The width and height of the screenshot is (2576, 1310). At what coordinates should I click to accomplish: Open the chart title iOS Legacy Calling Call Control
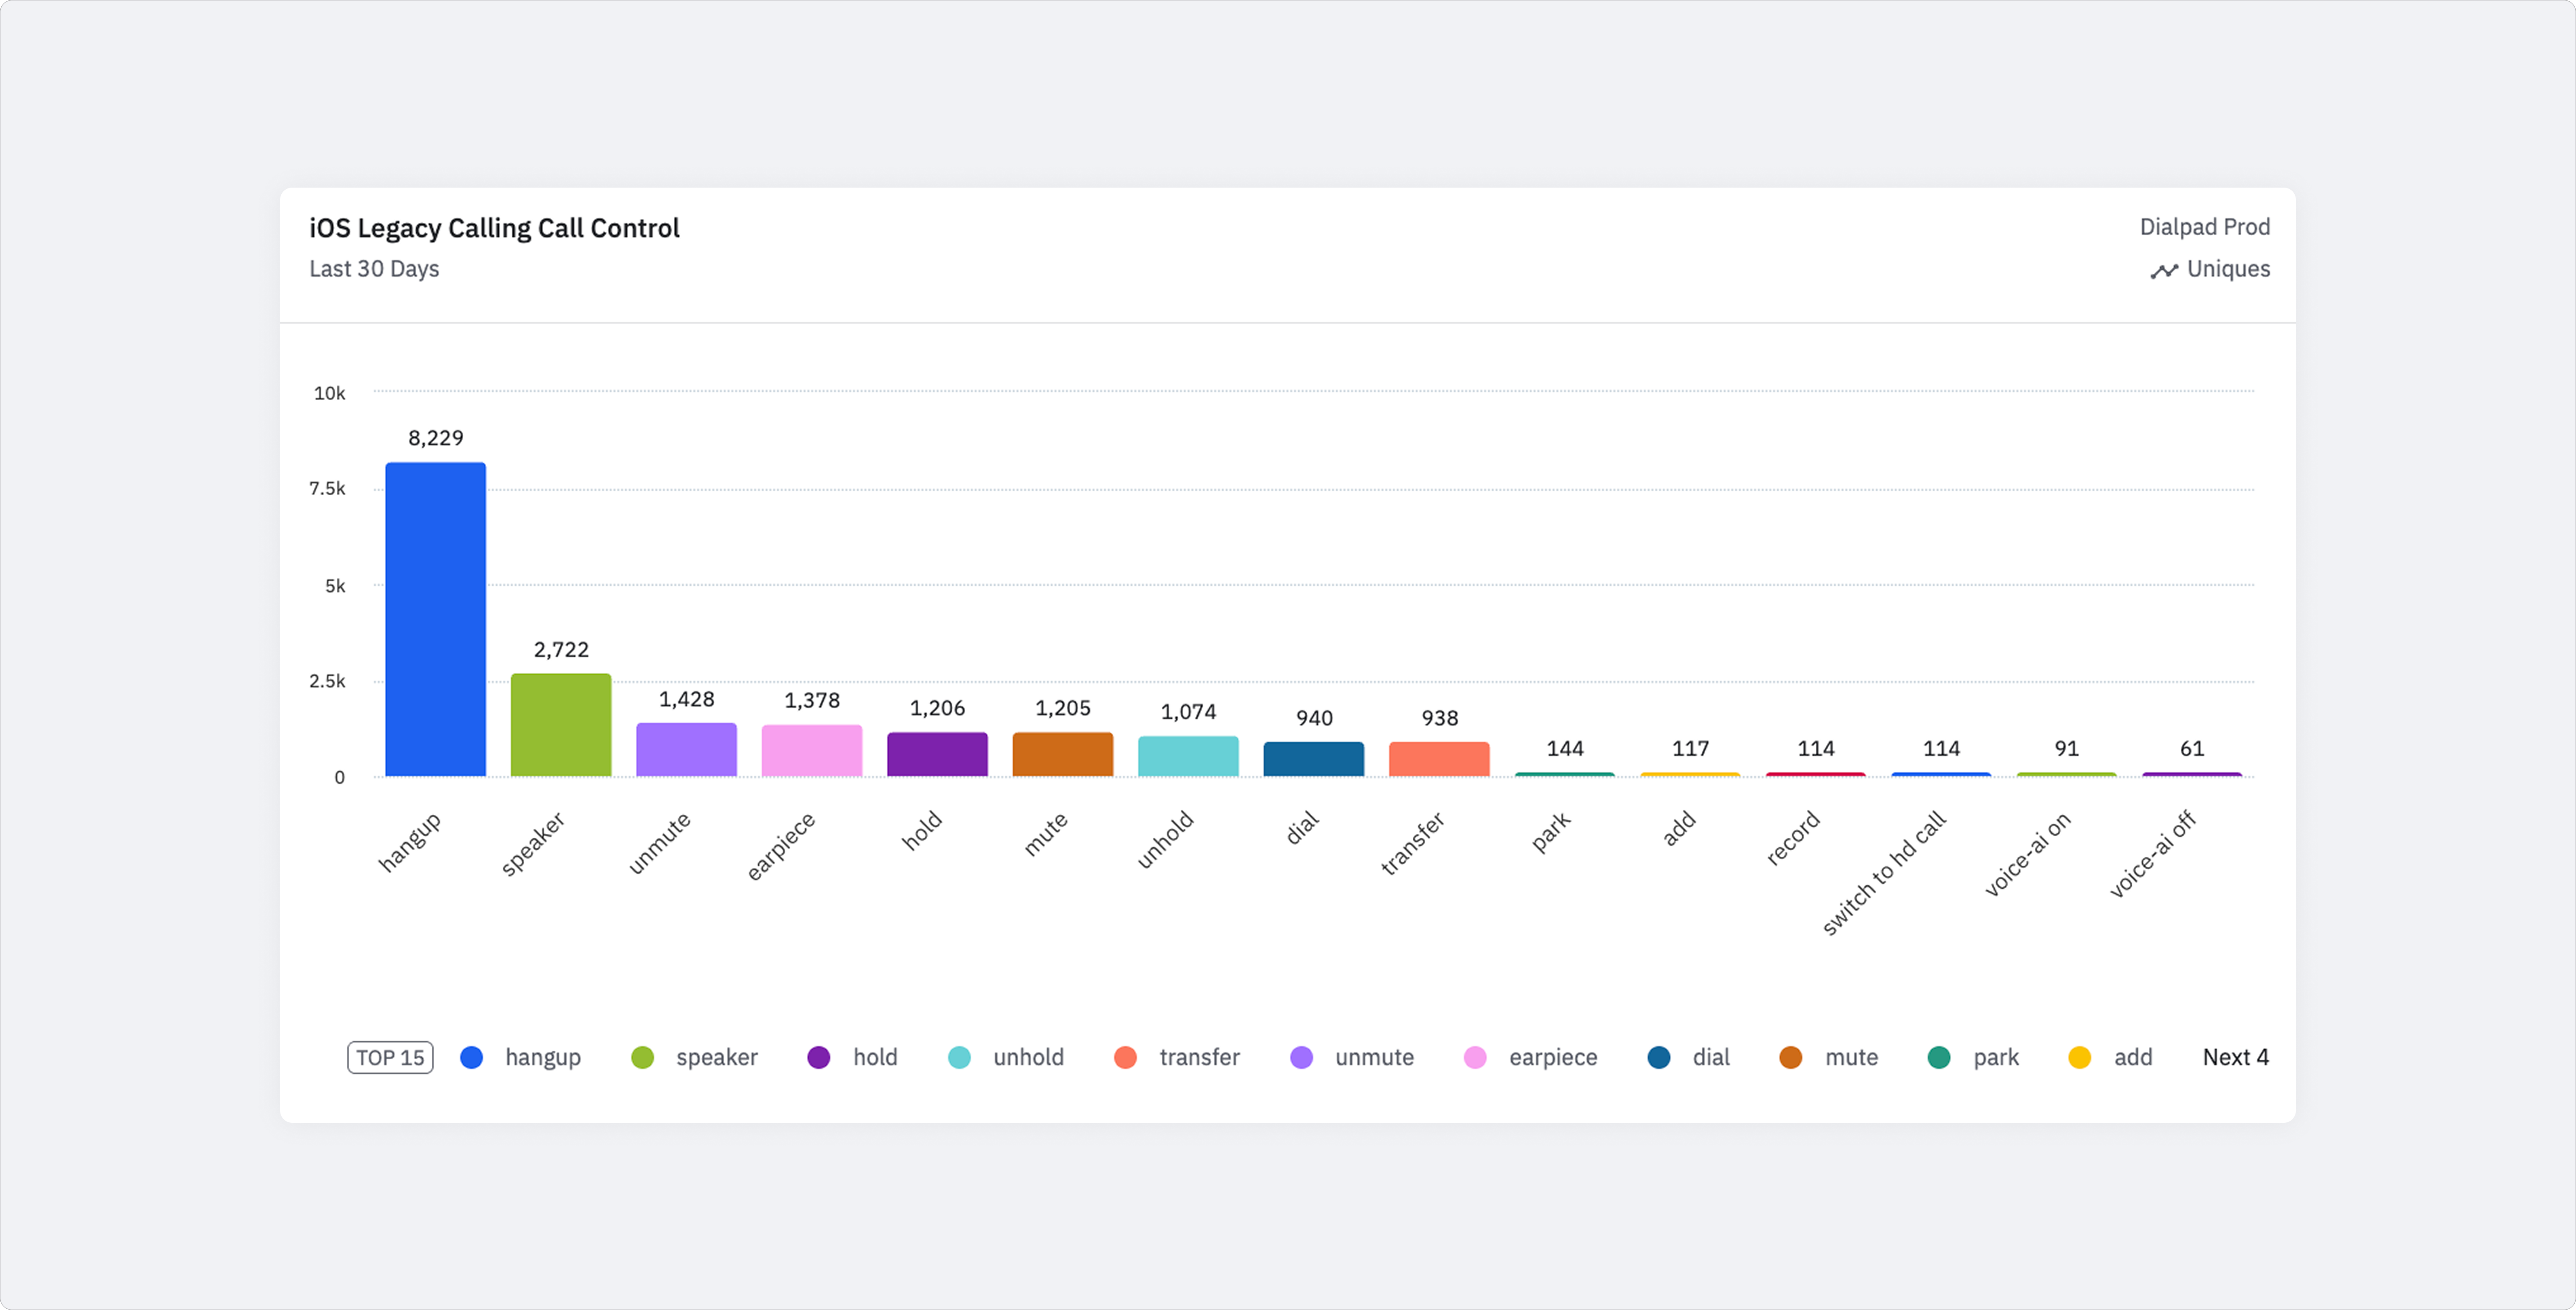[494, 229]
